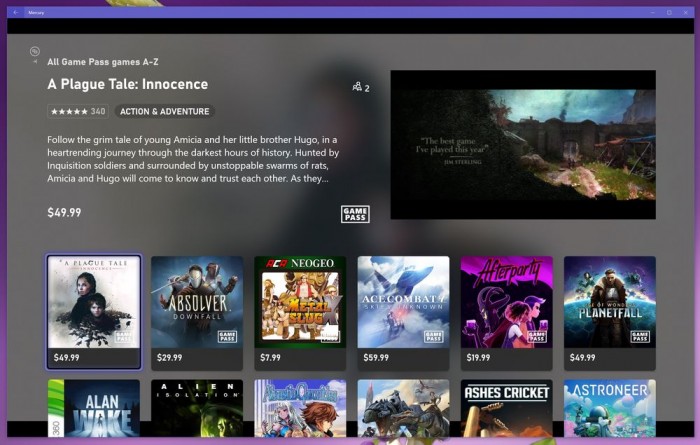Minimize the Mercury window
The image size is (700, 445).
(653, 12)
